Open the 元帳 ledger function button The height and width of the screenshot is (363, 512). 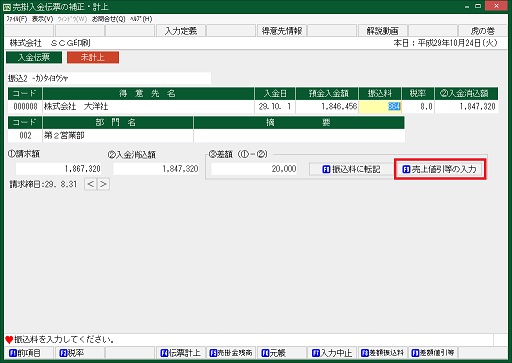tap(281, 353)
